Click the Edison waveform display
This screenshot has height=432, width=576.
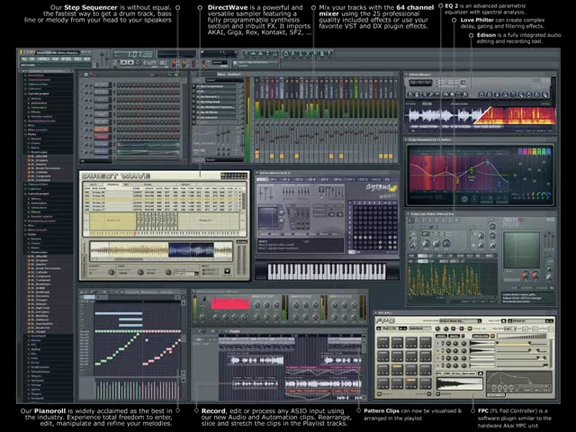pos(482,117)
